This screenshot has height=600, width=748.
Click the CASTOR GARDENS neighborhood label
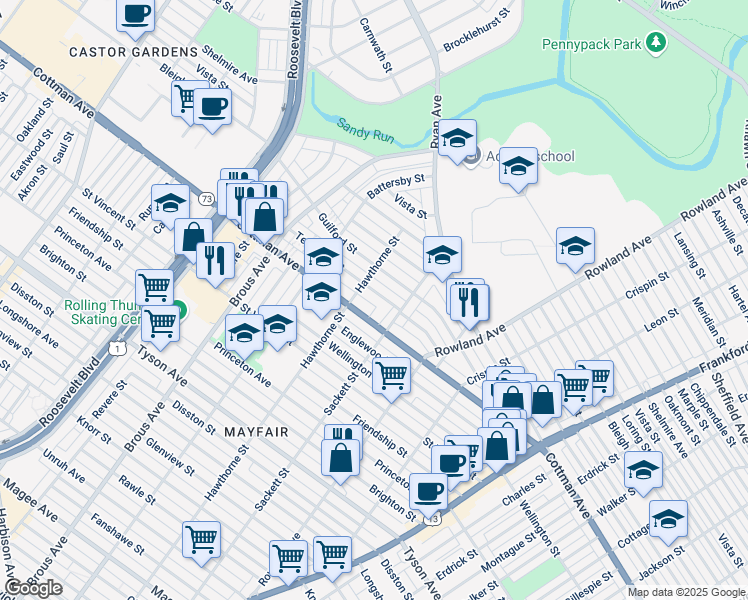coord(133,52)
